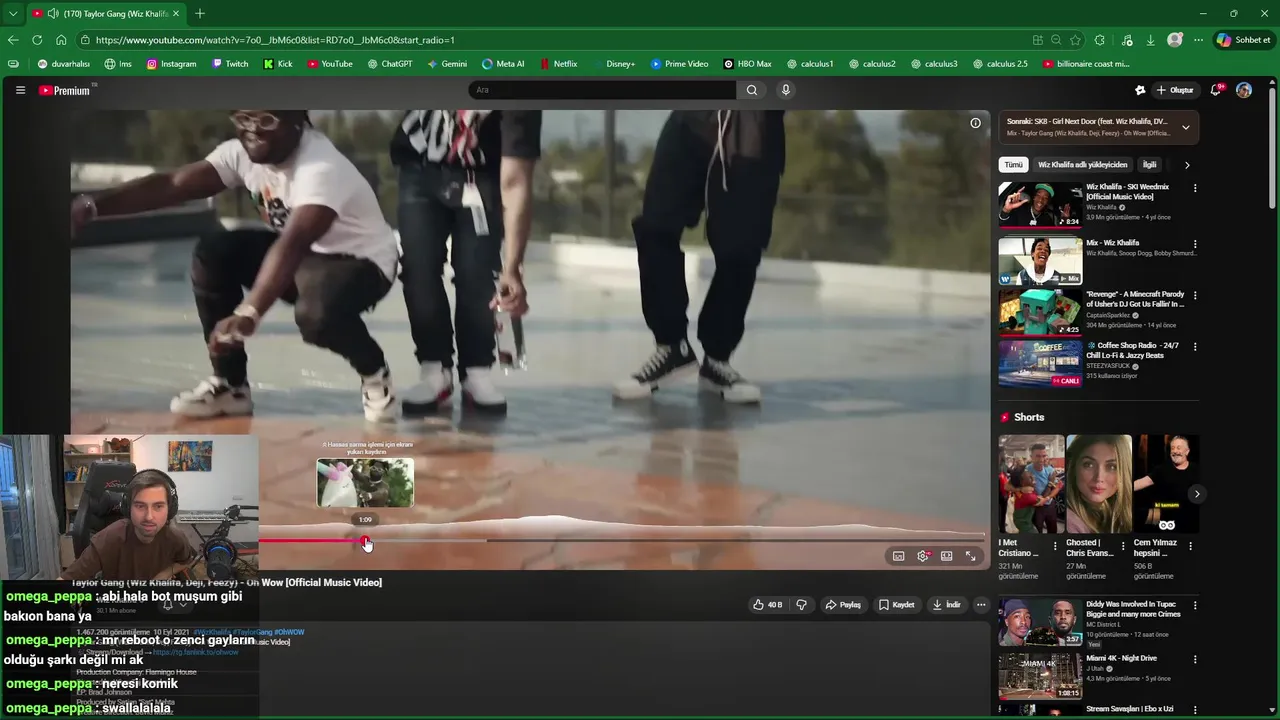Click the Kaydet save button
The width and height of the screenshot is (1280, 720).
tap(896, 604)
